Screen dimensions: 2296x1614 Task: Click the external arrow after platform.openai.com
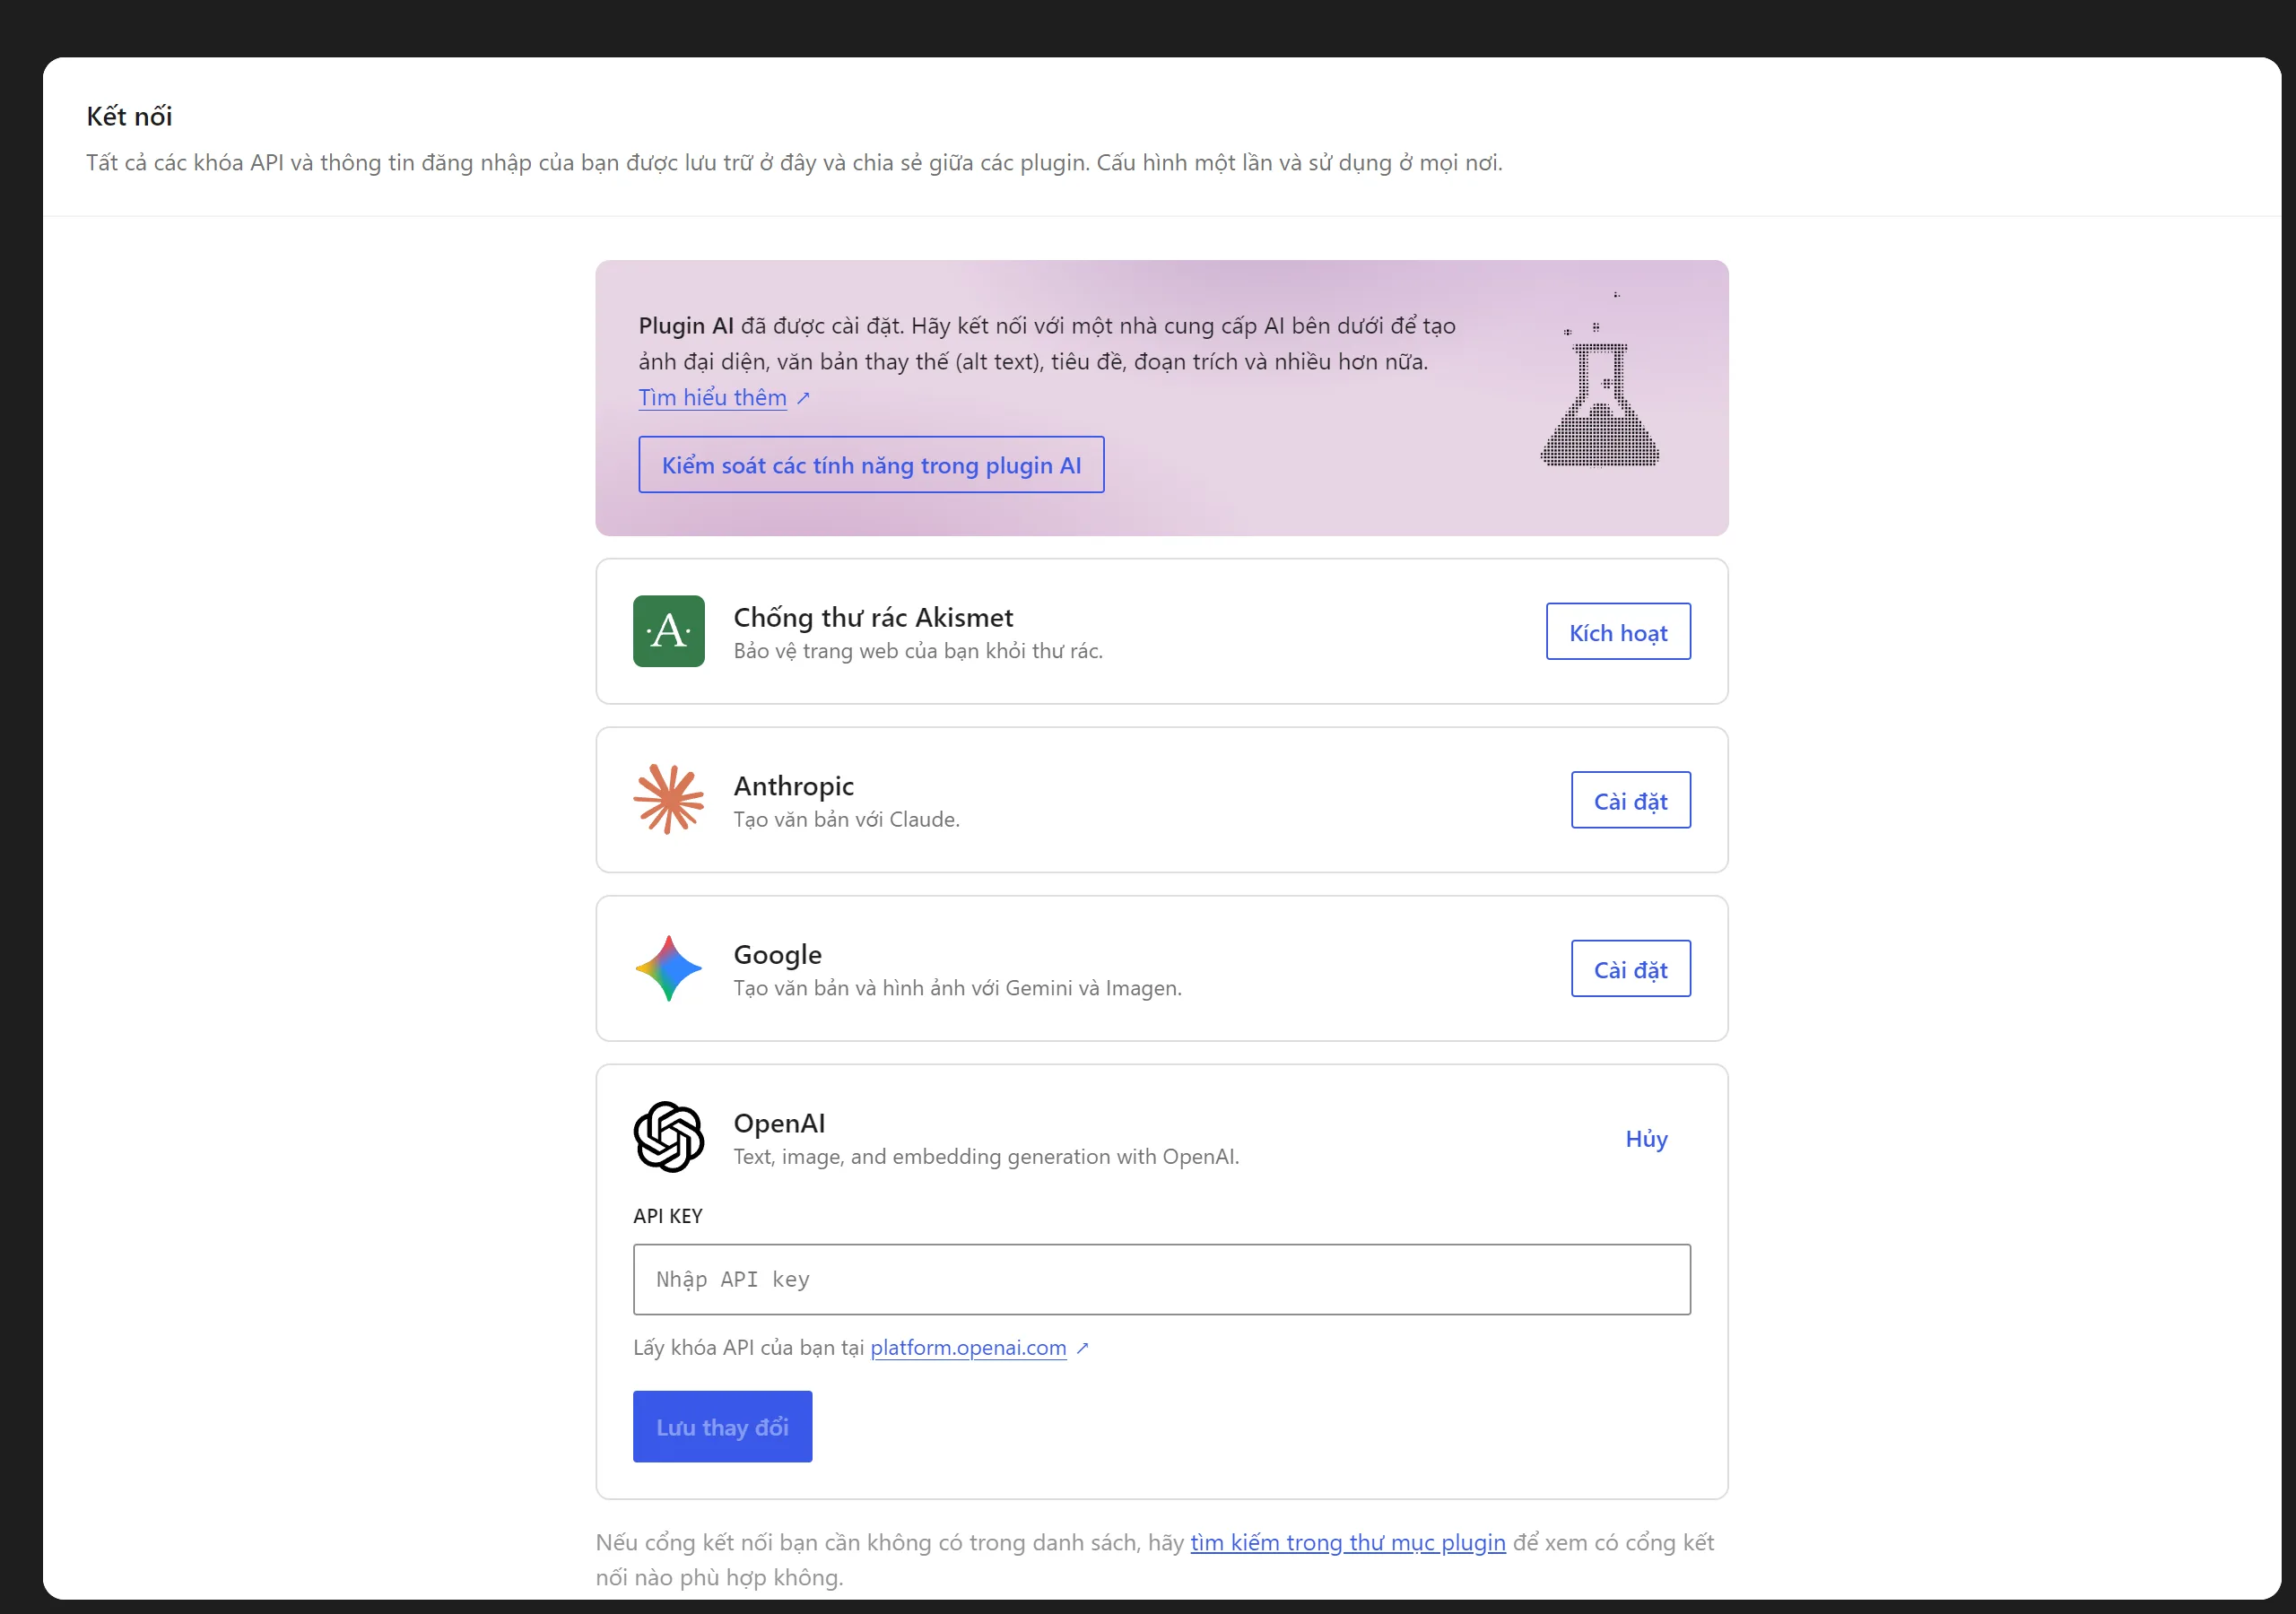pos(1082,1348)
